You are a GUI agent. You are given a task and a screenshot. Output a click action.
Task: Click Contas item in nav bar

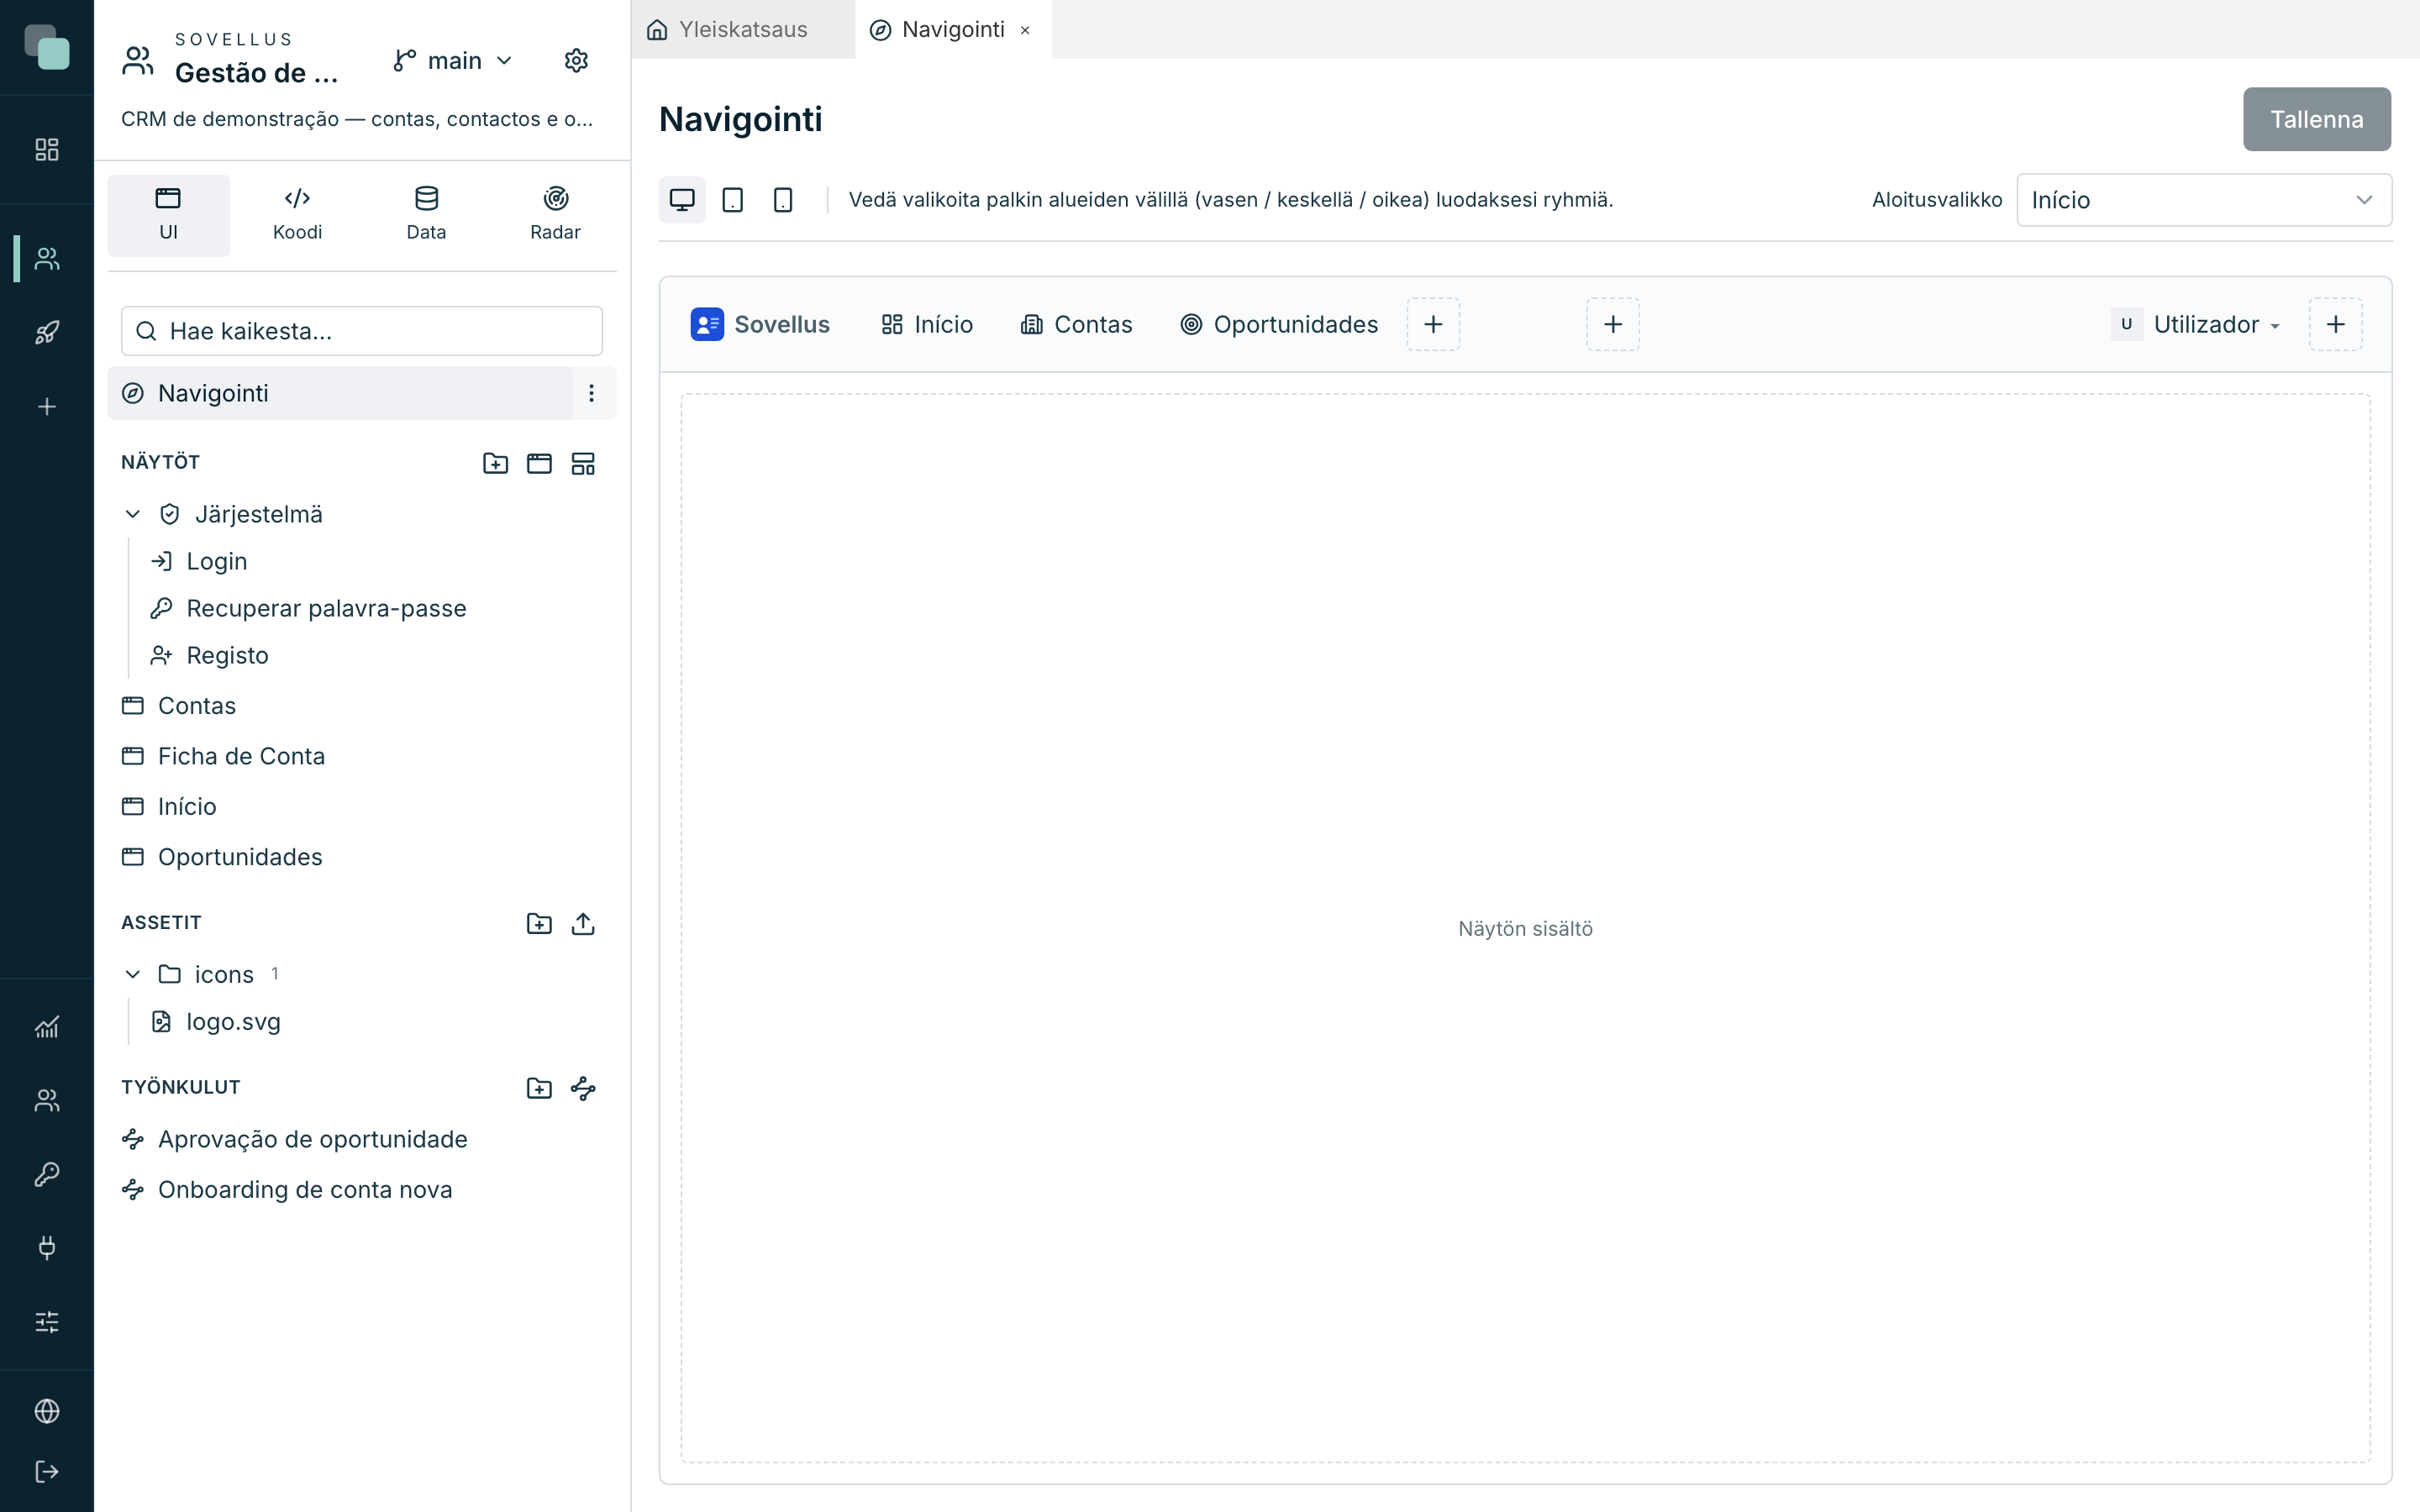[x=1076, y=324]
